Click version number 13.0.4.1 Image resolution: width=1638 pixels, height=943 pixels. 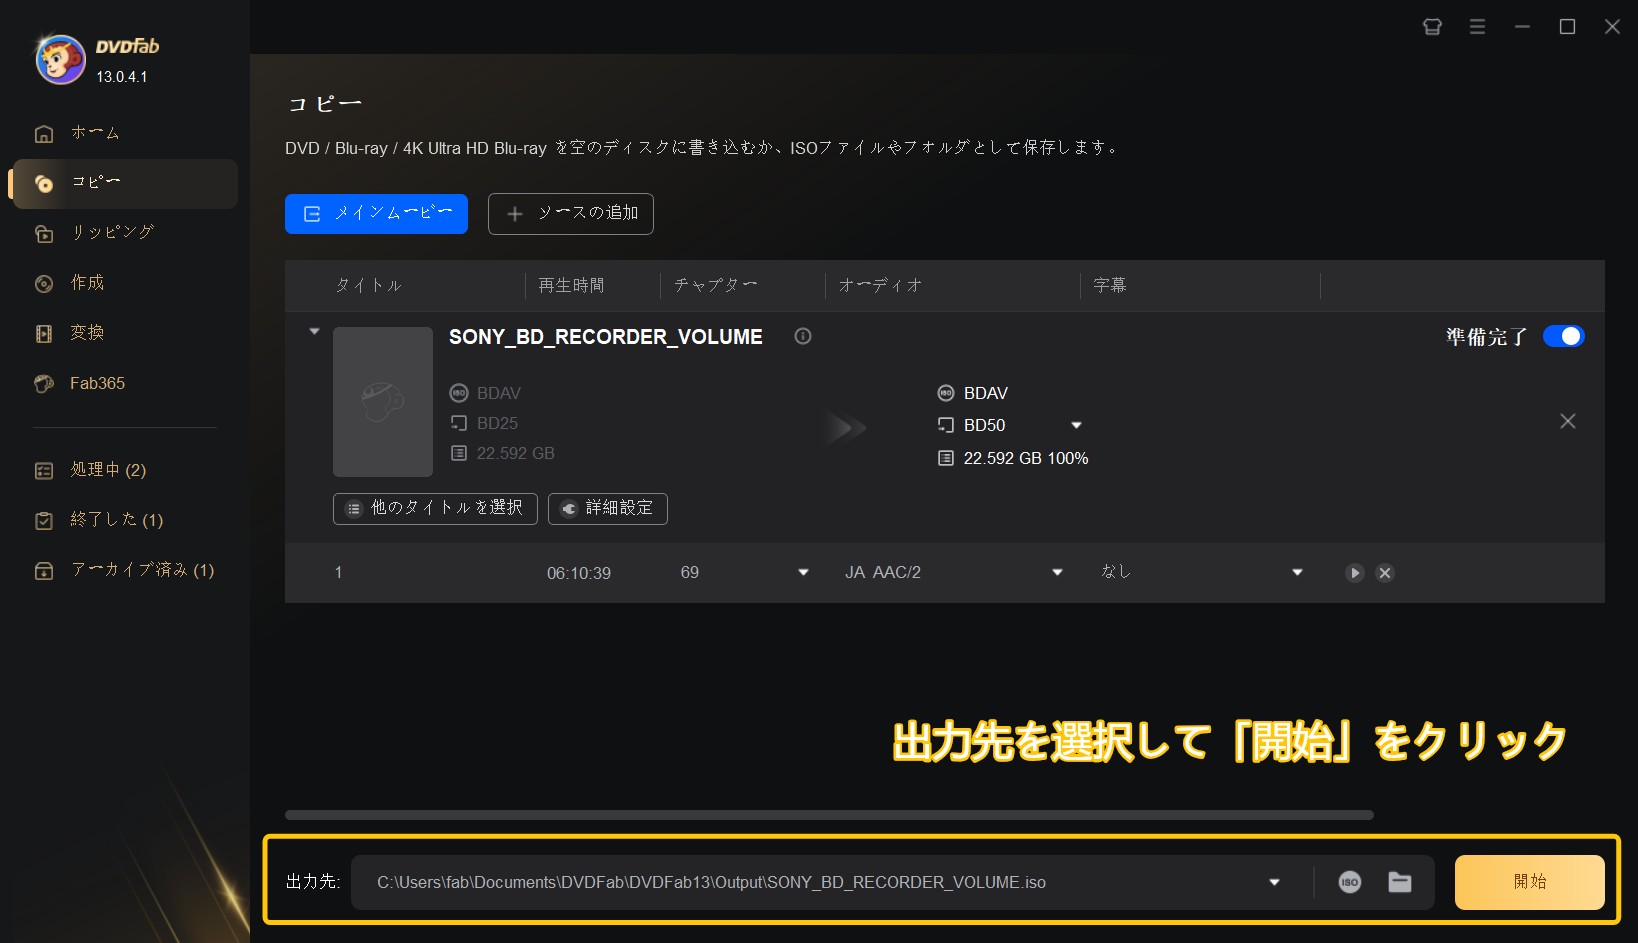click(x=122, y=77)
